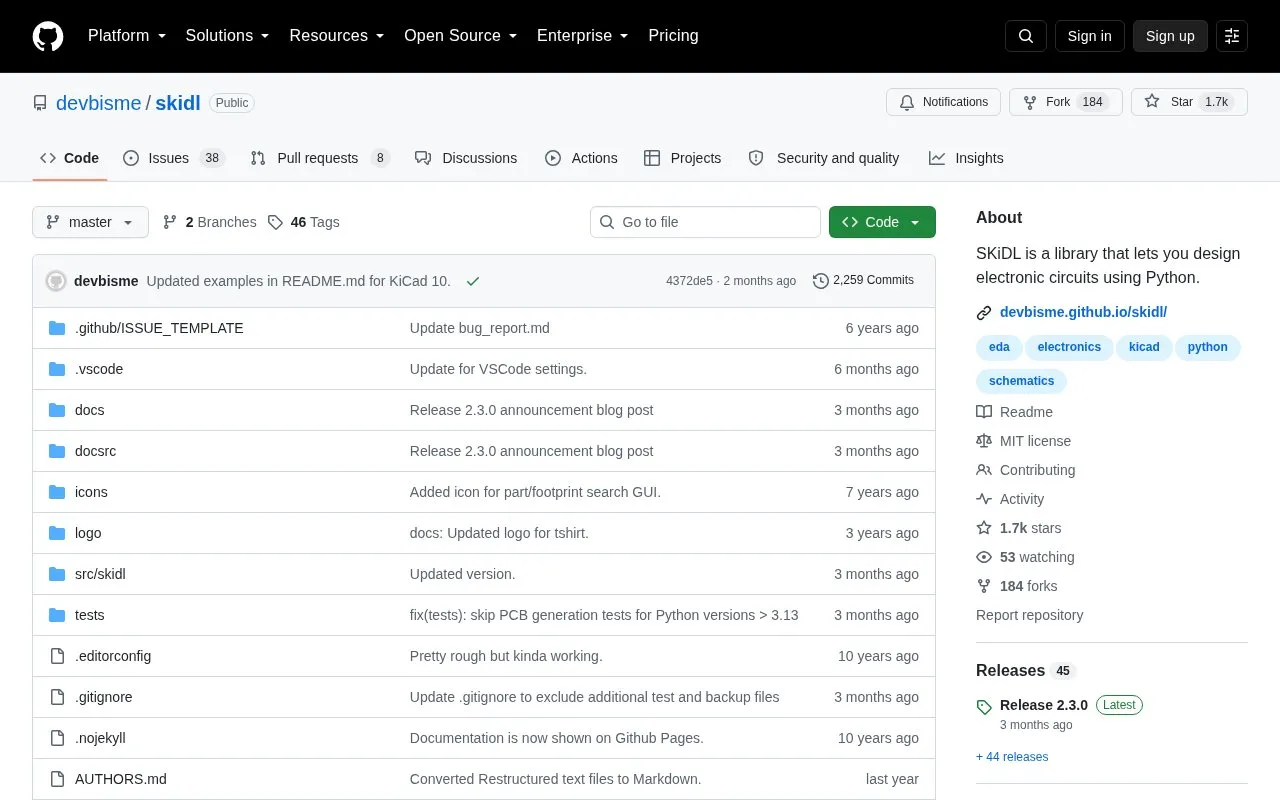
Task: Open the .nojekyll file
Action: 100,738
